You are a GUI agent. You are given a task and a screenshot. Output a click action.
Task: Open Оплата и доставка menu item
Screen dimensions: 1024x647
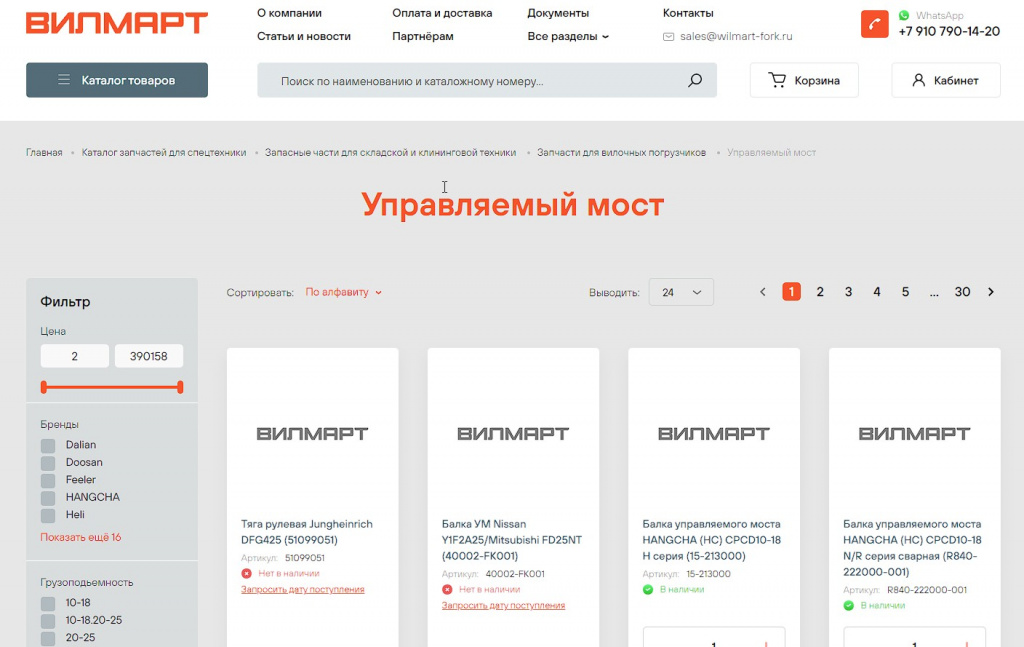[x=442, y=13]
